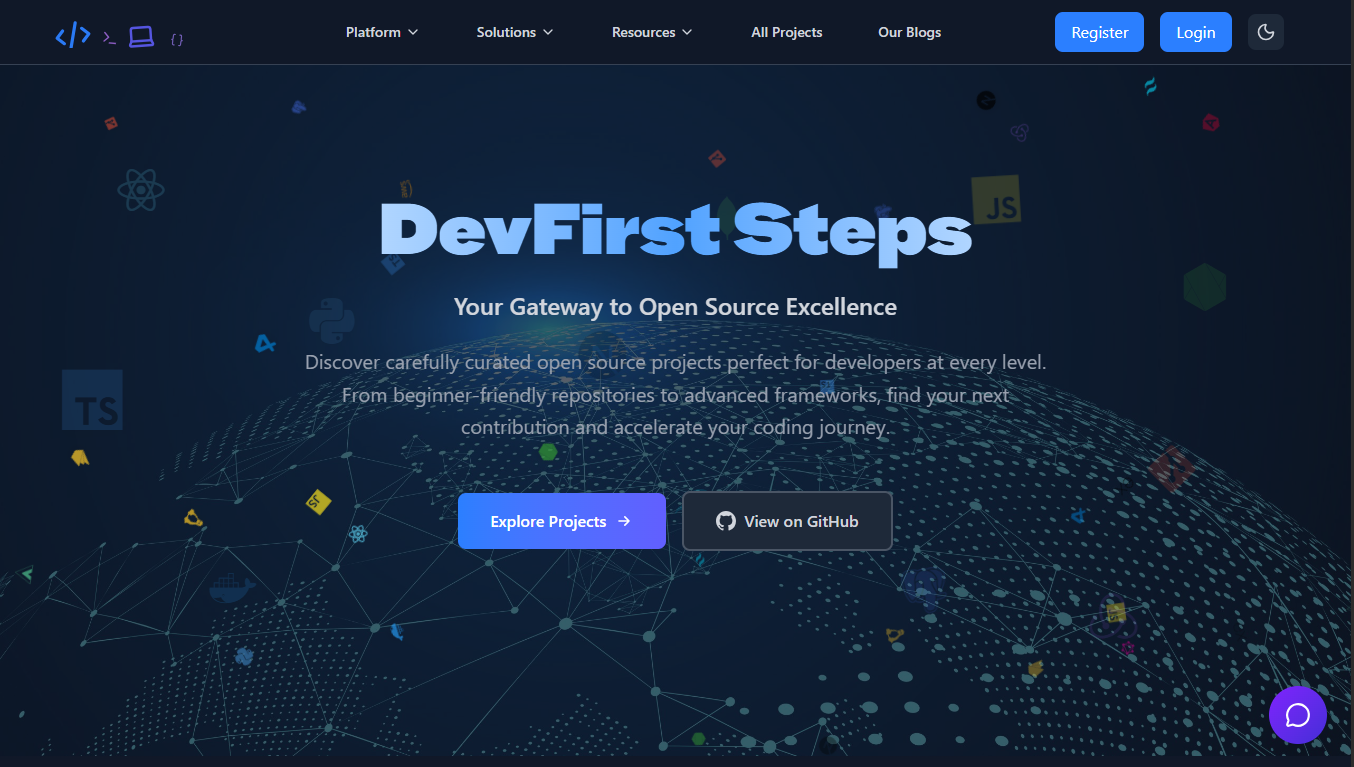Image resolution: width=1354 pixels, height=767 pixels.
Task: Click the Register button
Action: (x=1098, y=31)
